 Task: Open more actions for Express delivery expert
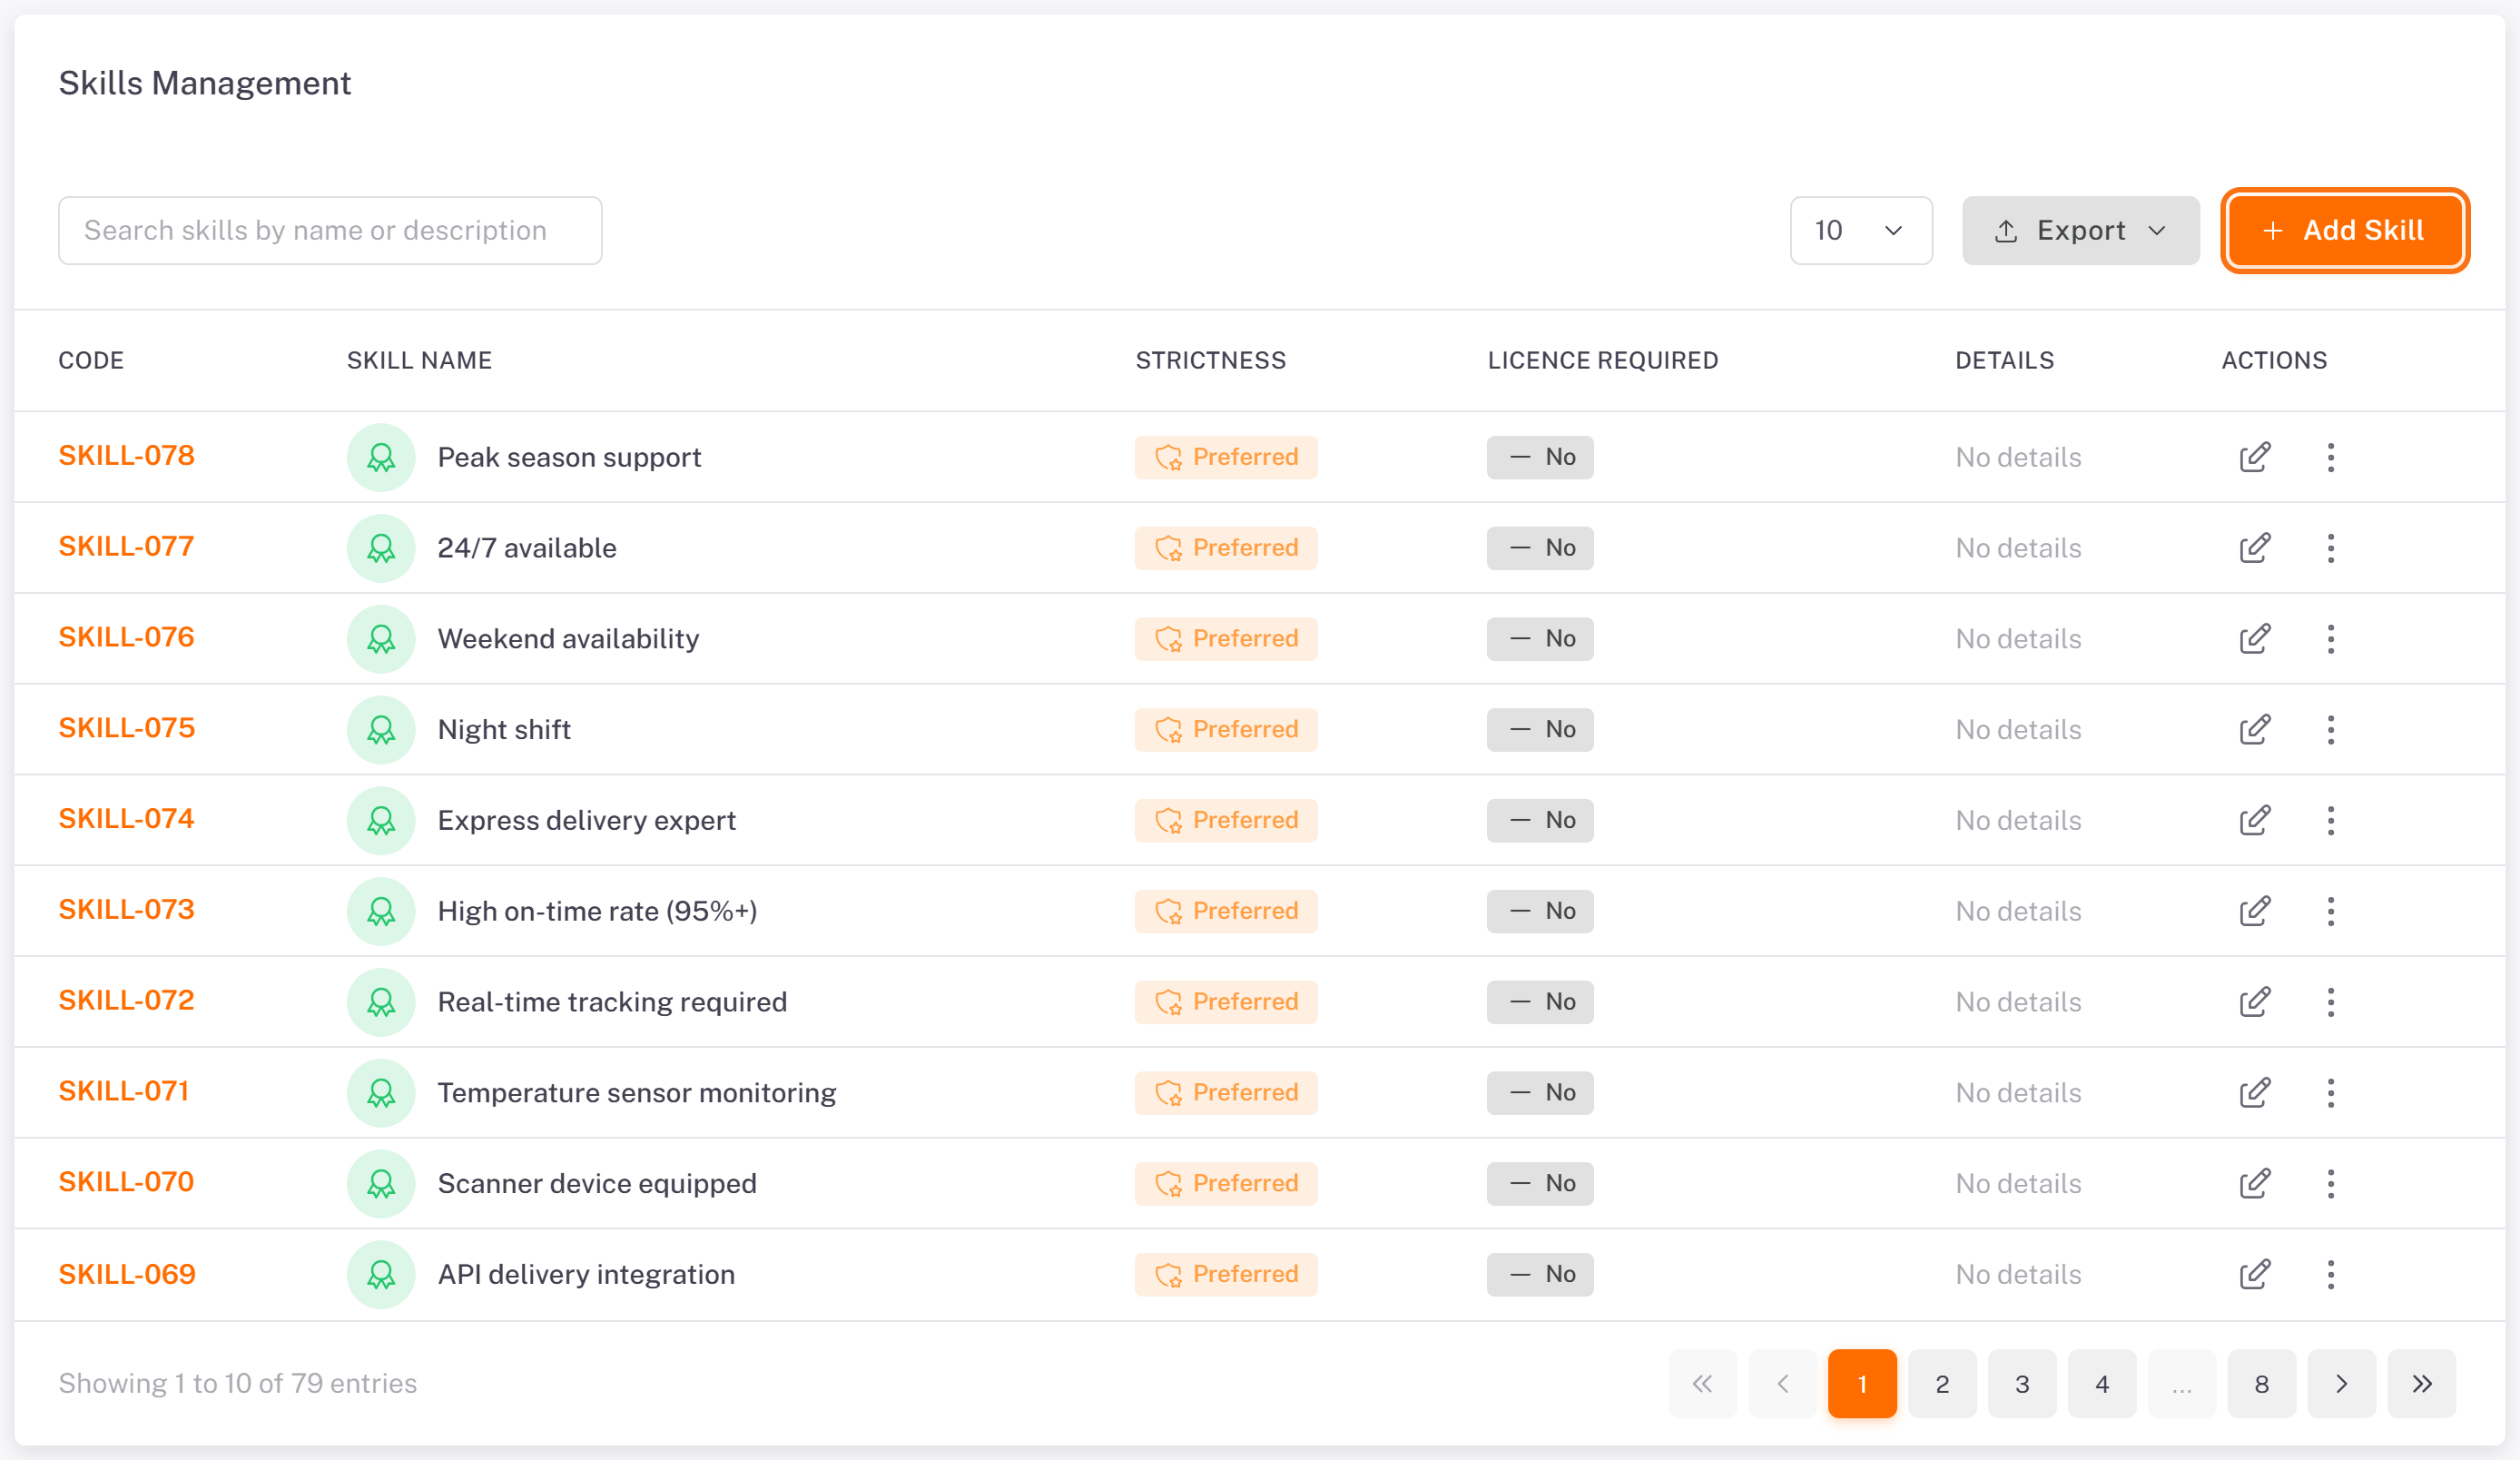[2330, 820]
